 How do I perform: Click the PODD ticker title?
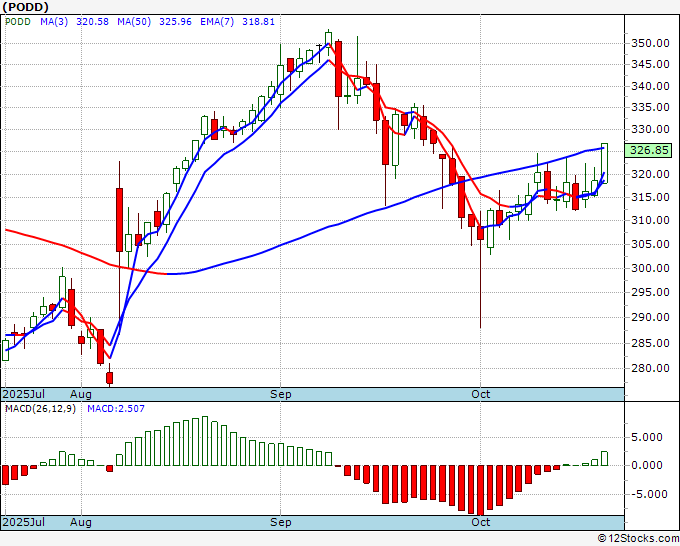click(25, 7)
